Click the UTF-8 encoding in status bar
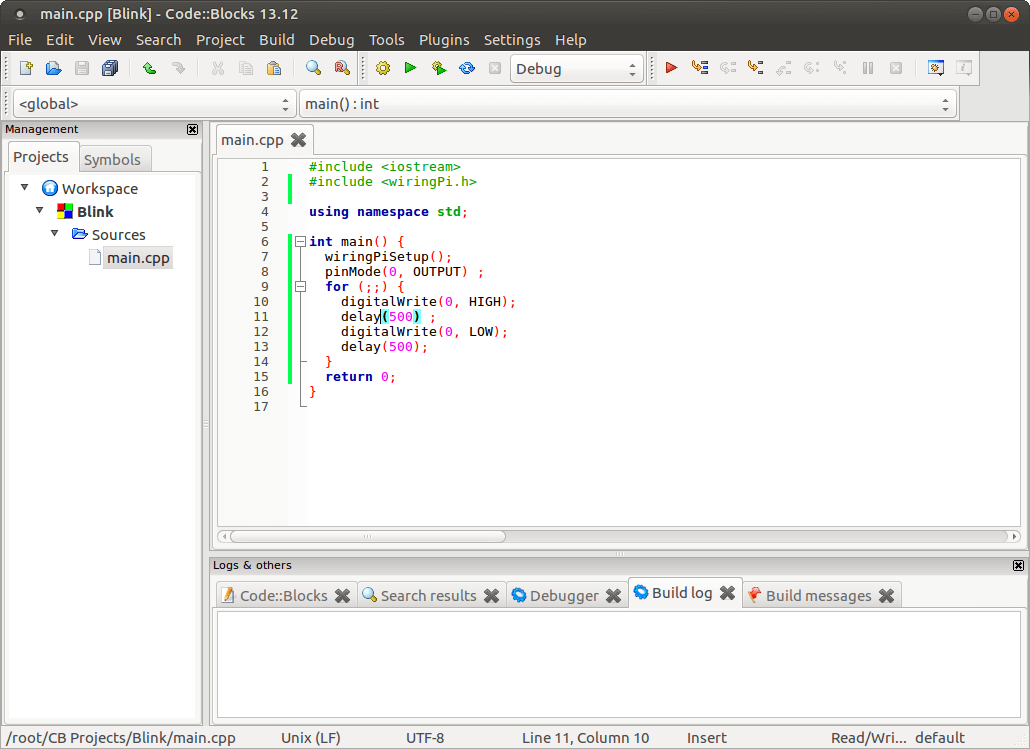 425,738
